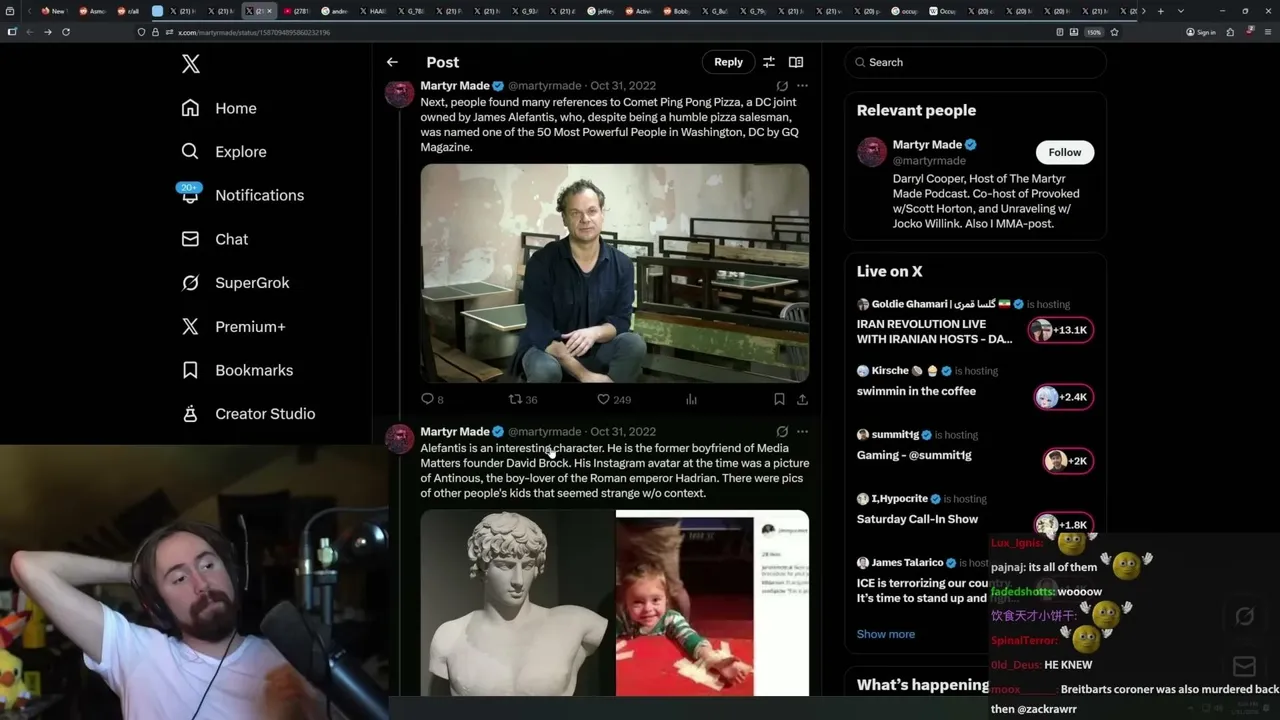Repost the Comet Ping Pong post

click(523, 399)
